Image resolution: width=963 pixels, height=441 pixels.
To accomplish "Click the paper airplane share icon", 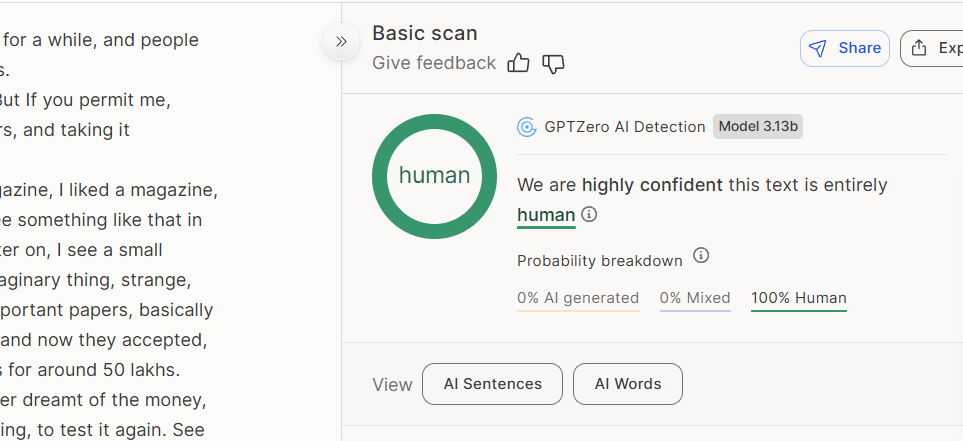I will pos(818,48).
